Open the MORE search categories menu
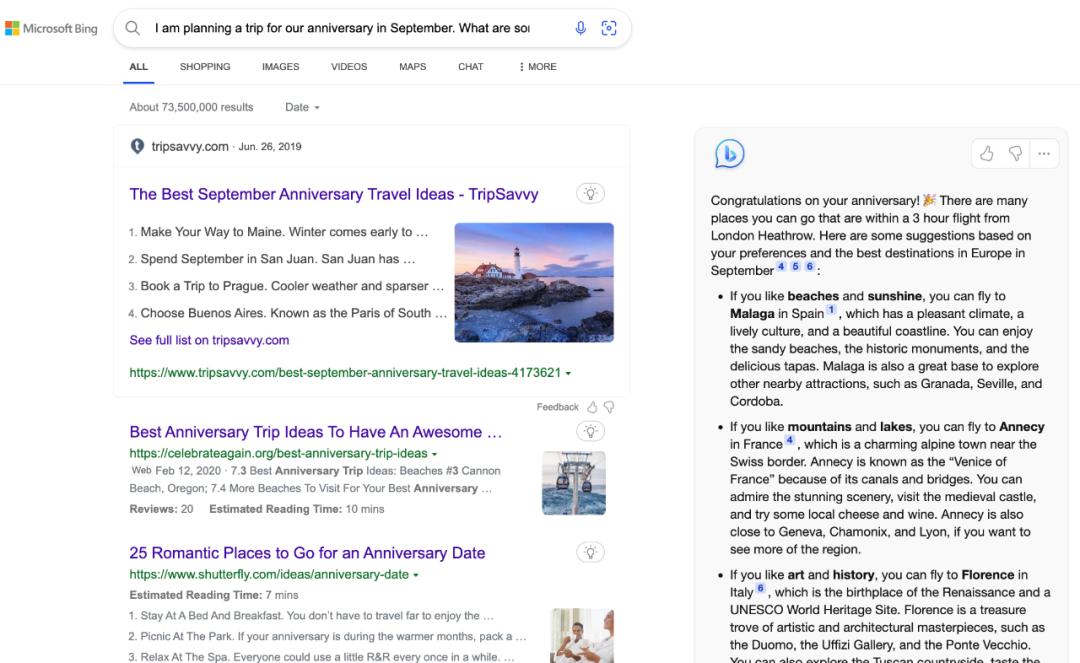1080x663 pixels. pos(538,67)
